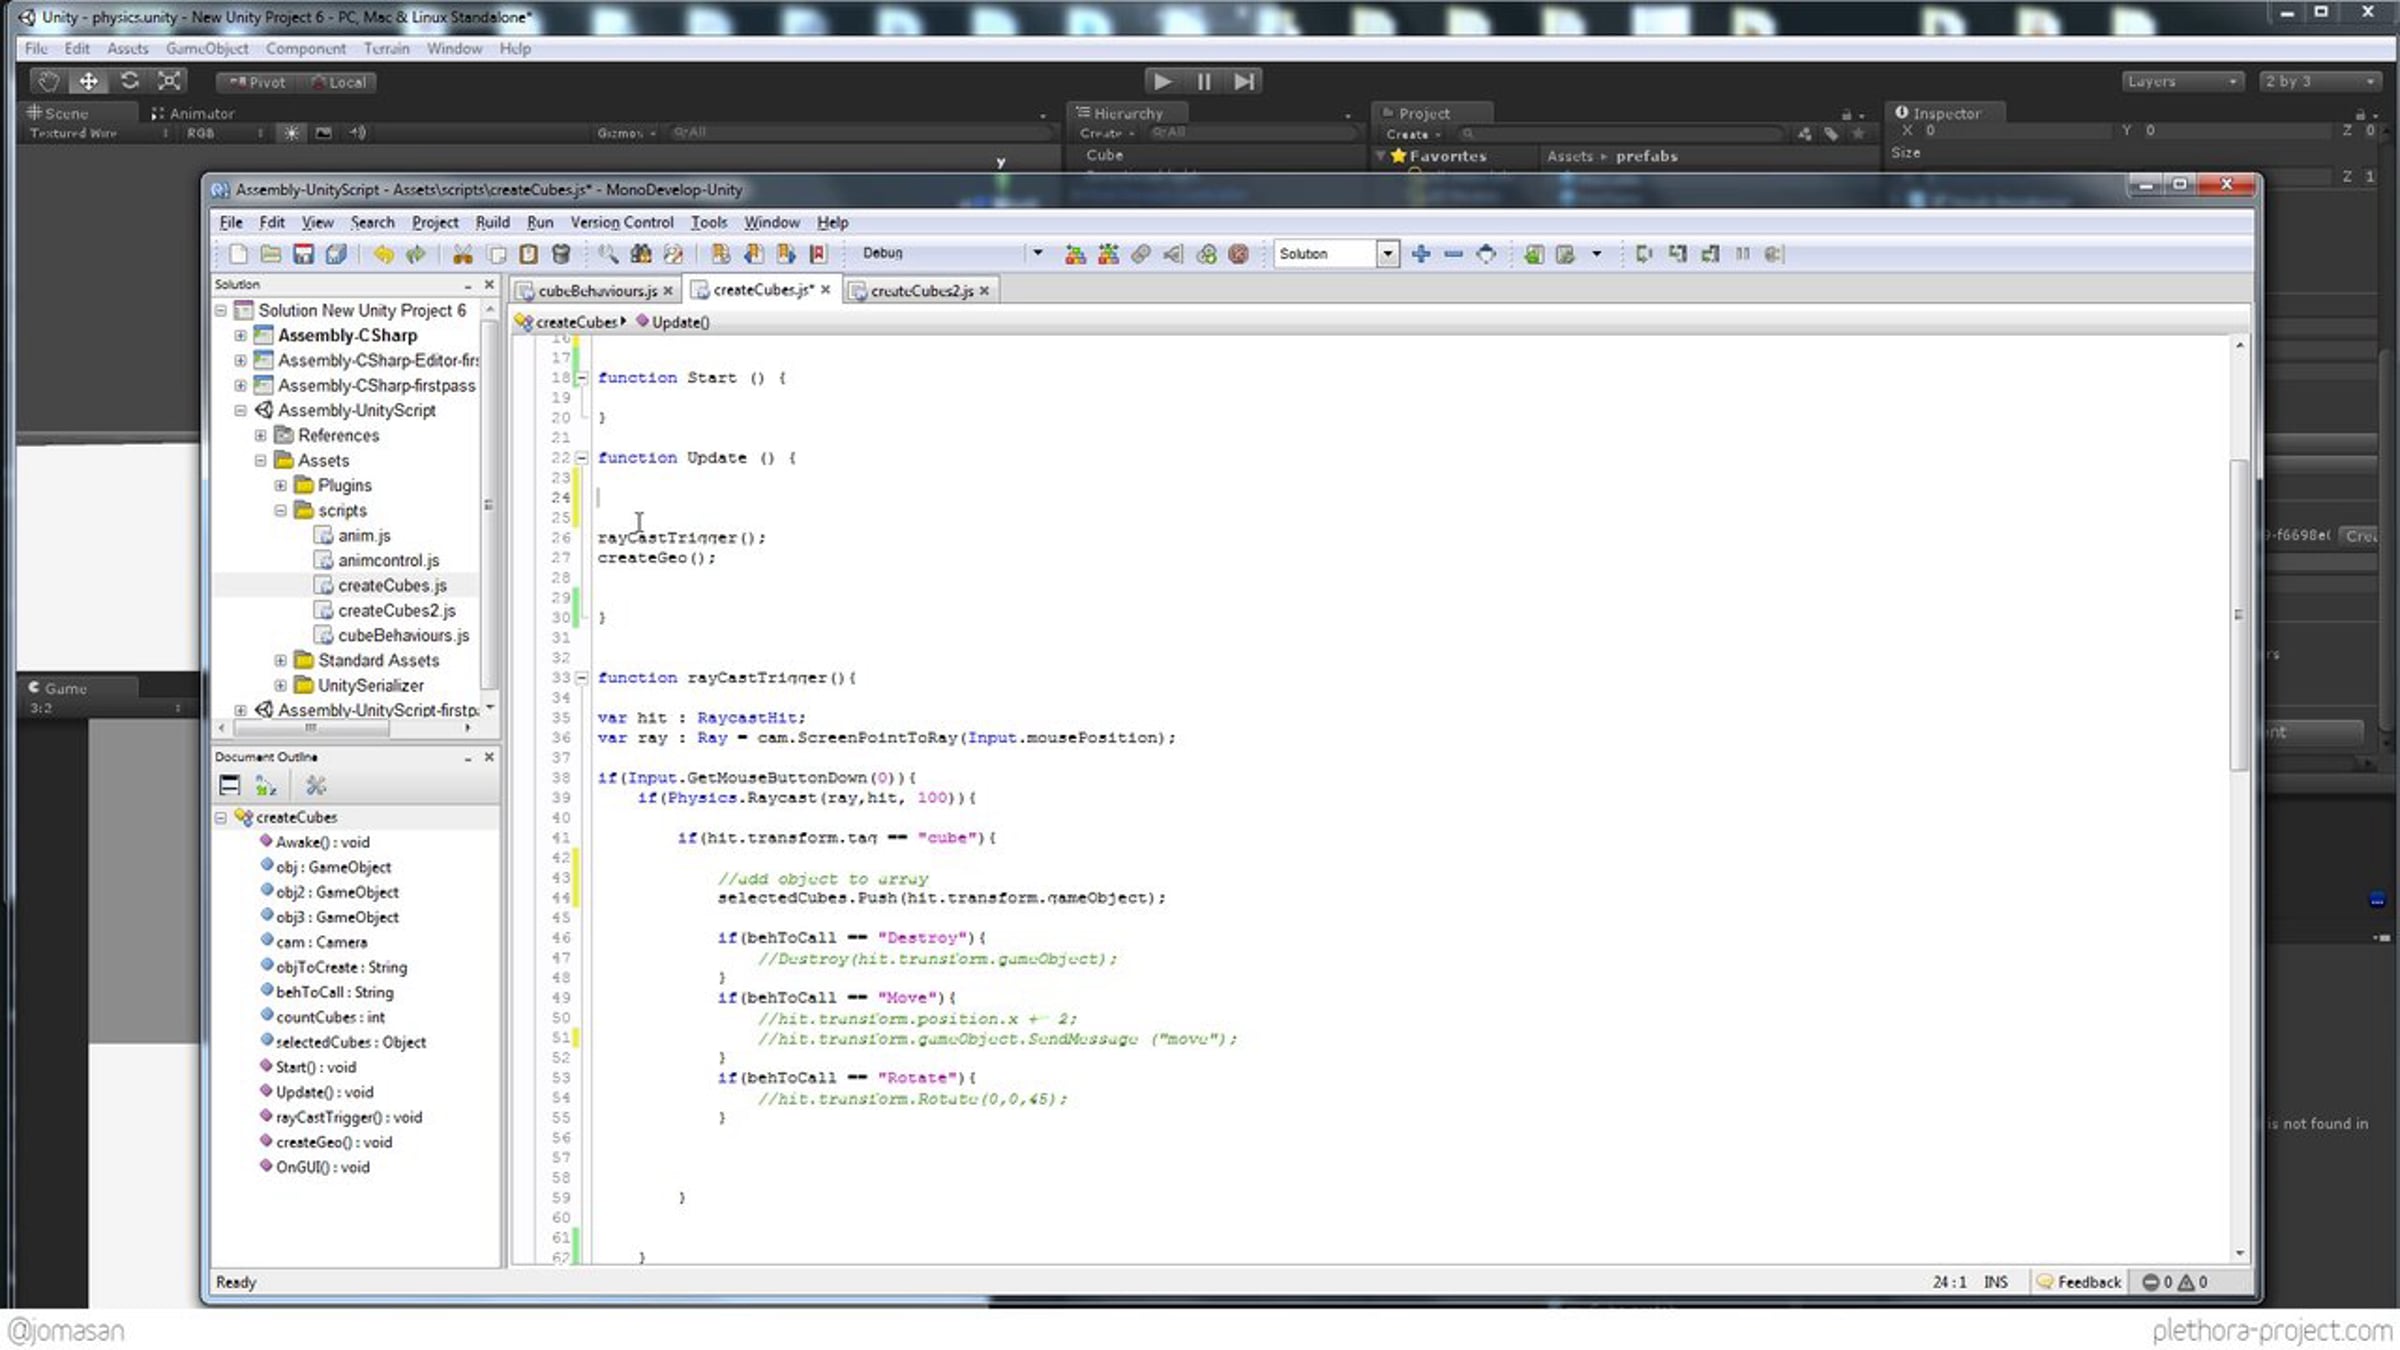Open the Debug configuration dropdown
Image resolution: width=2400 pixels, height=1350 pixels.
click(x=1037, y=253)
